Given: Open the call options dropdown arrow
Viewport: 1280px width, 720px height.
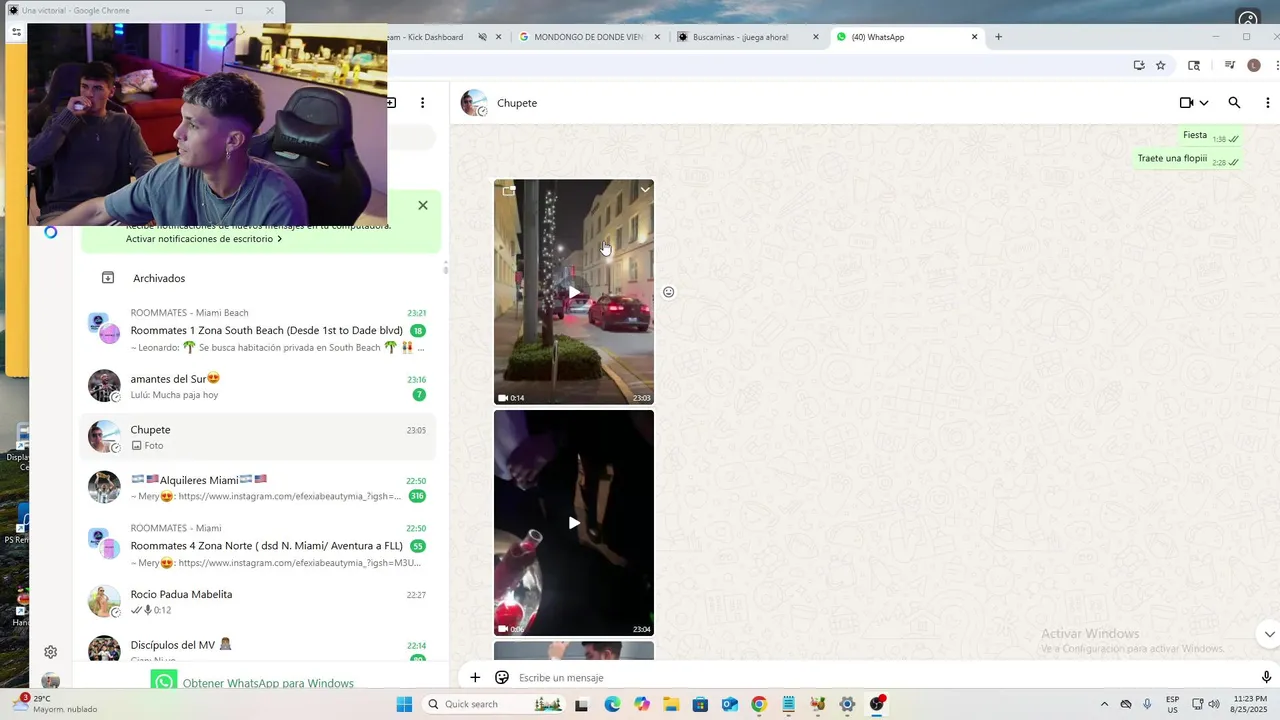Looking at the screenshot, I should point(1204,103).
